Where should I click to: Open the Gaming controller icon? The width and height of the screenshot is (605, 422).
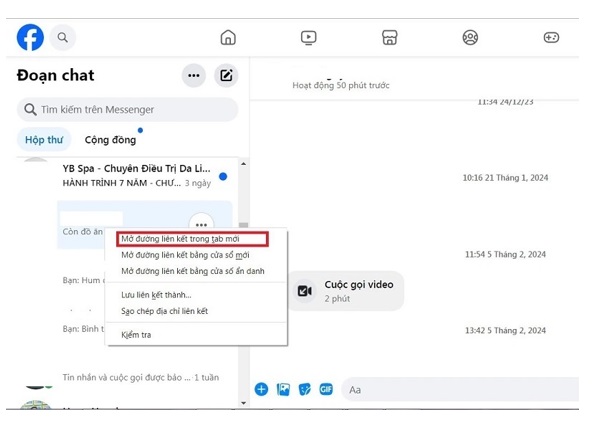coord(551,38)
